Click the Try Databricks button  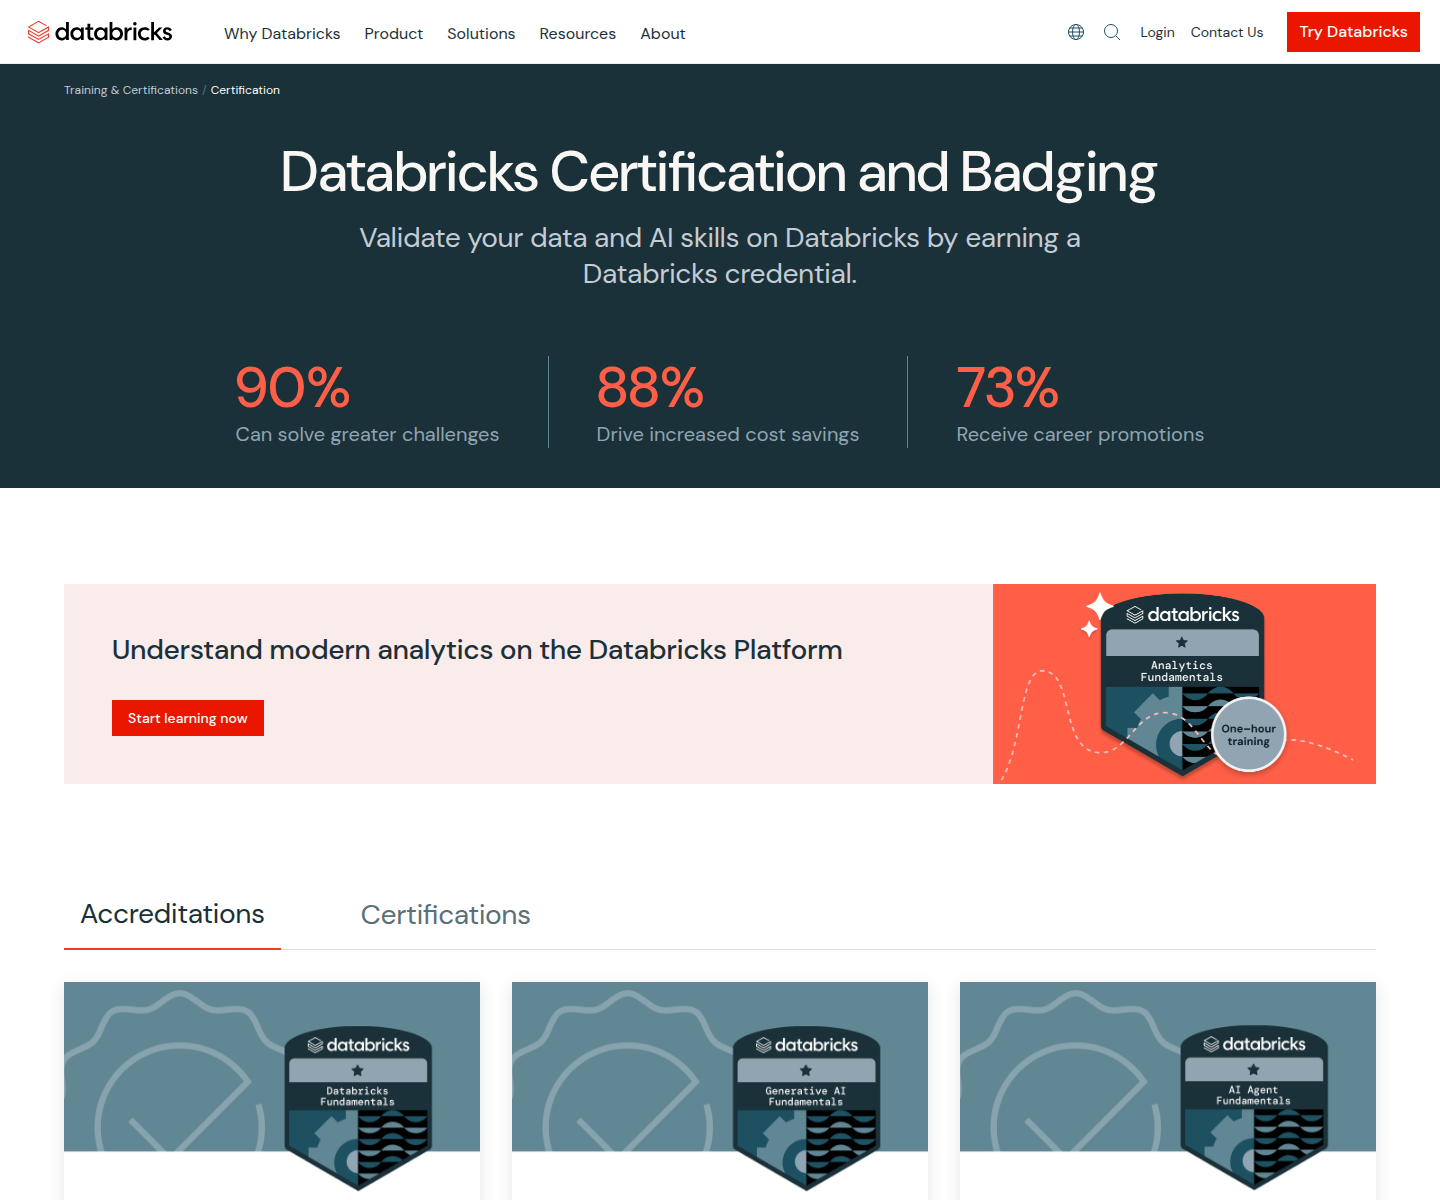1353,32
